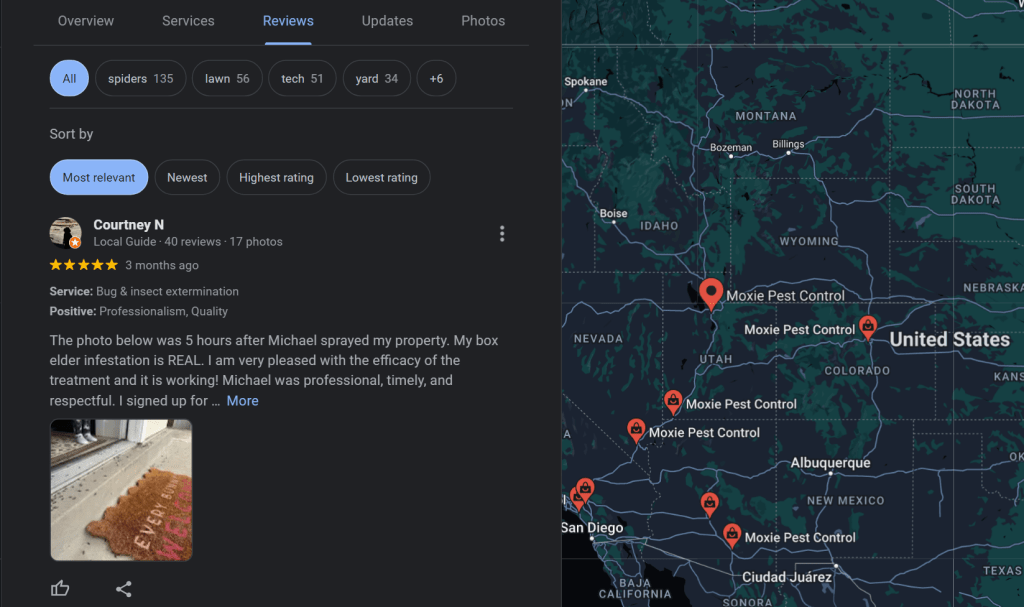Click the Bozeman city label
The width and height of the screenshot is (1024, 607).
731,148
